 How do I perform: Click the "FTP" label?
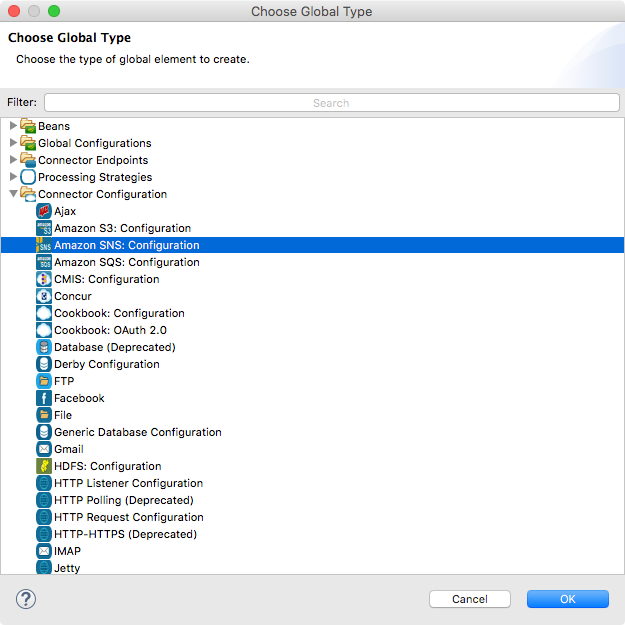tap(64, 381)
